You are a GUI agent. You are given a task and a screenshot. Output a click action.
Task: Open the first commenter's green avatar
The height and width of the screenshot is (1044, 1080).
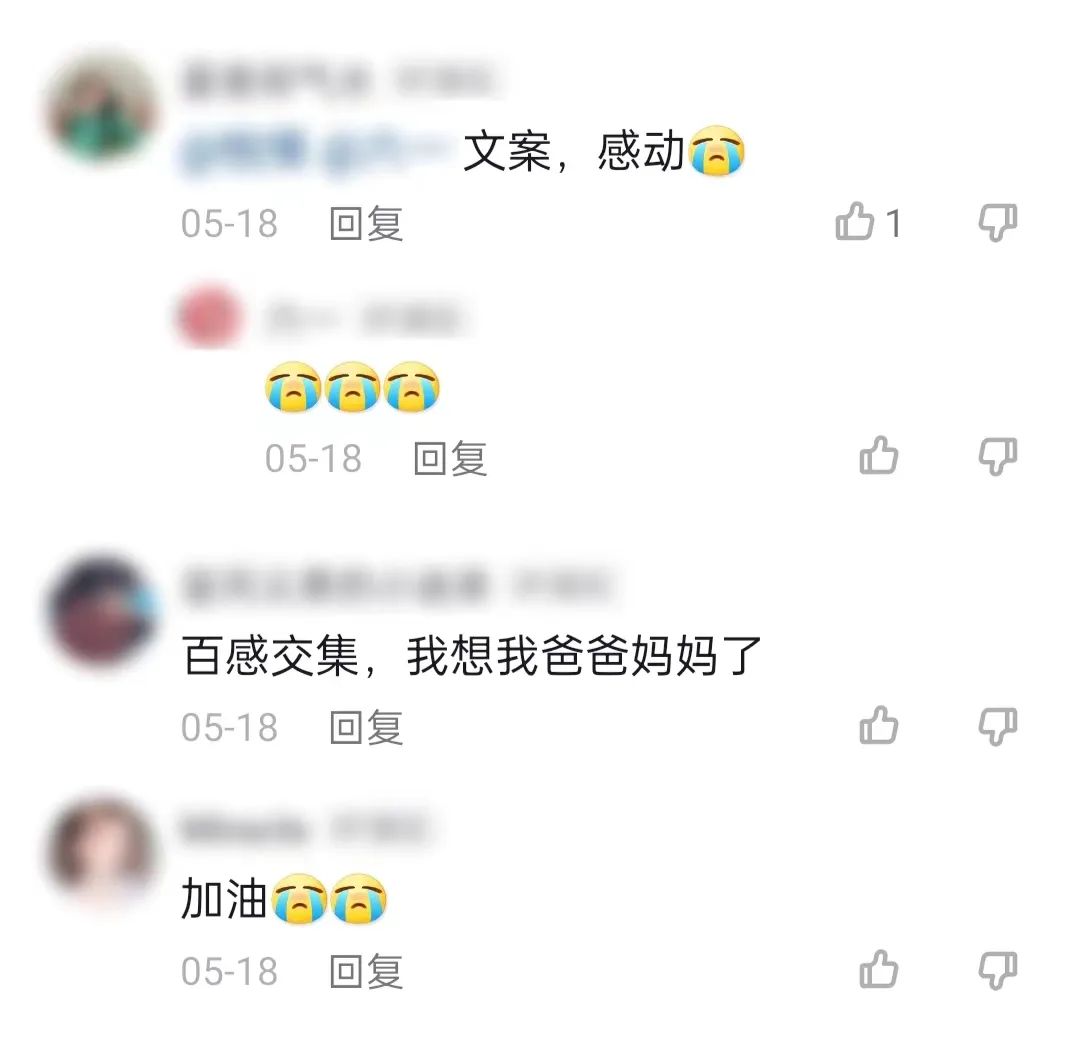(x=103, y=107)
